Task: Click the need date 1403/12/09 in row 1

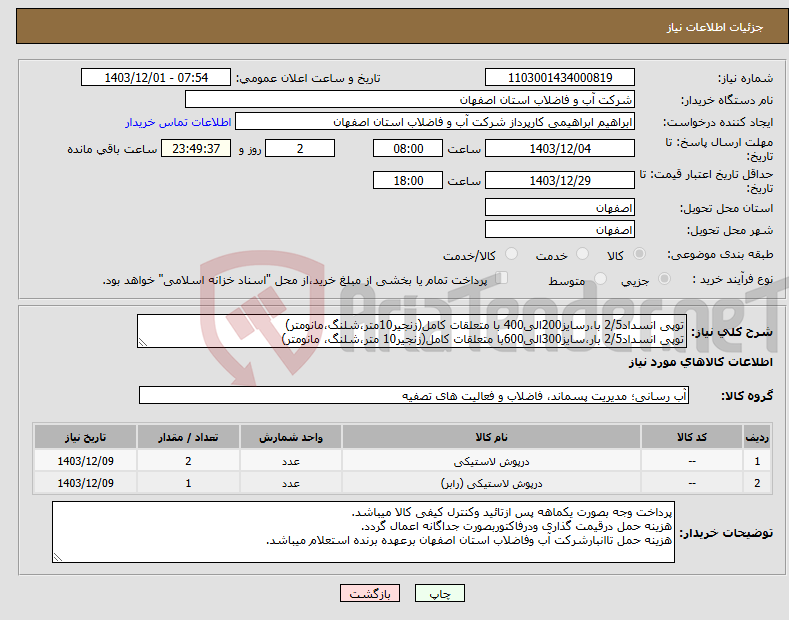Action: [86, 461]
